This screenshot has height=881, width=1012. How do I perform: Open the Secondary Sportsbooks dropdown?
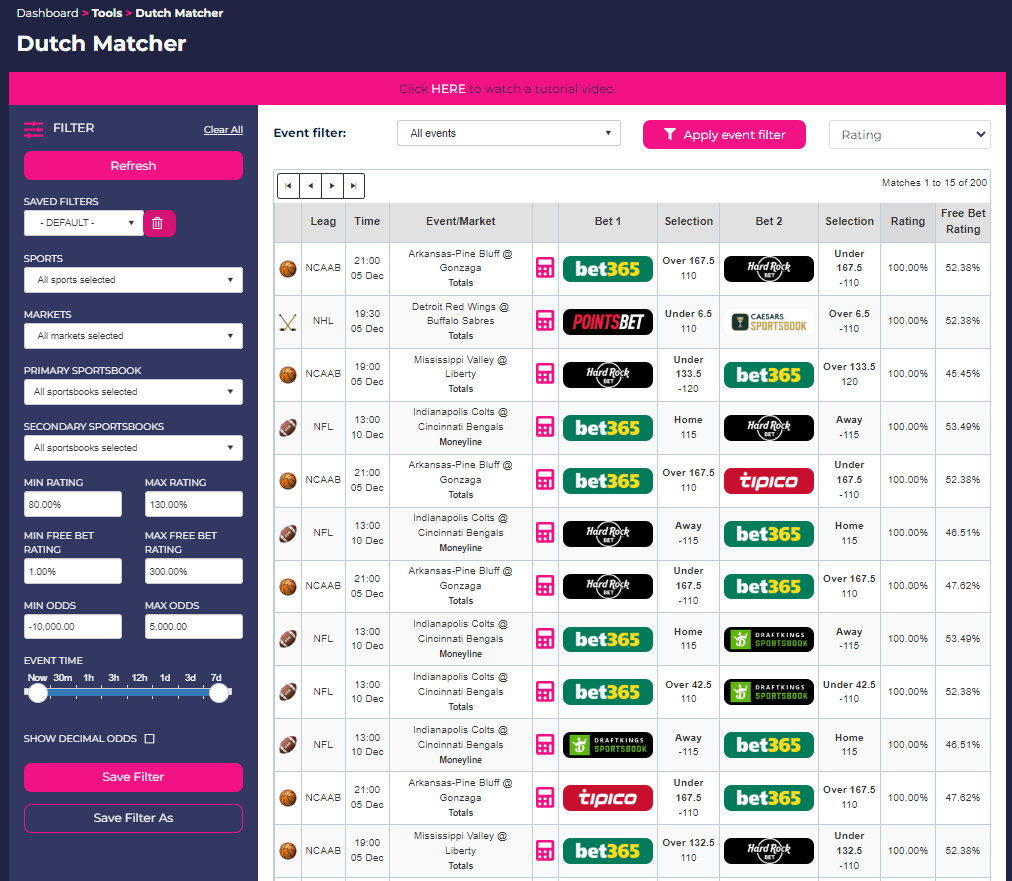pyautogui.click(x=134, y=448)
